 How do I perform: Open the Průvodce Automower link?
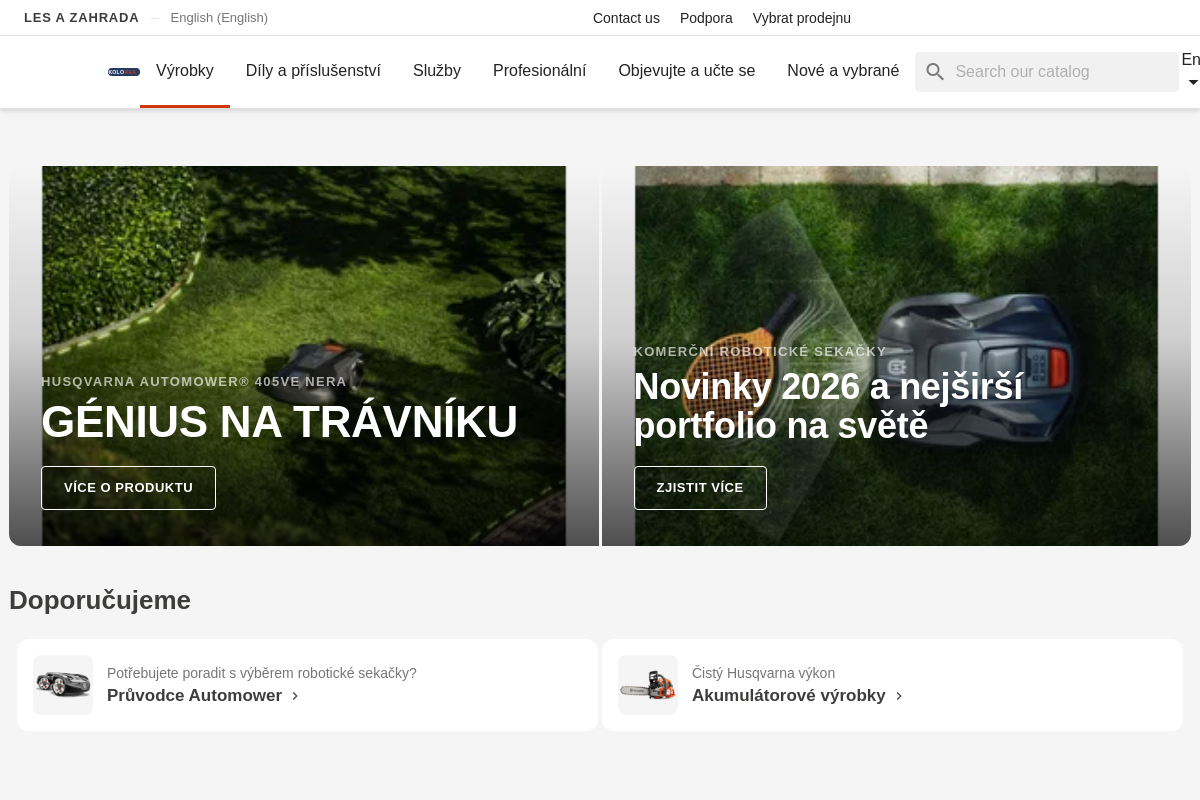coord(194,696)
